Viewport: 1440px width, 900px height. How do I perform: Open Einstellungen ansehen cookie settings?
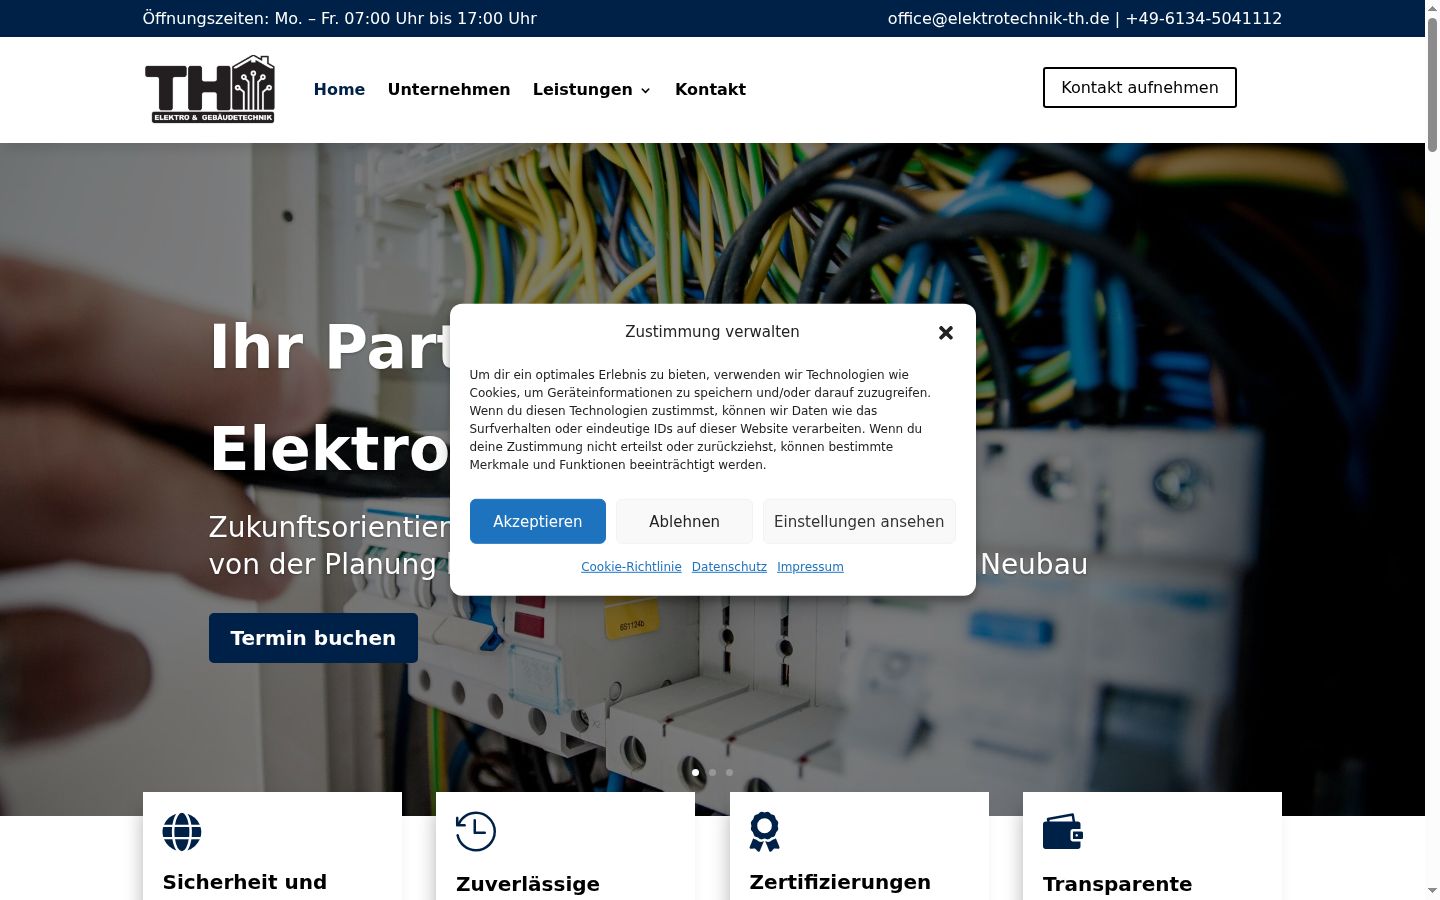[859, 521]
